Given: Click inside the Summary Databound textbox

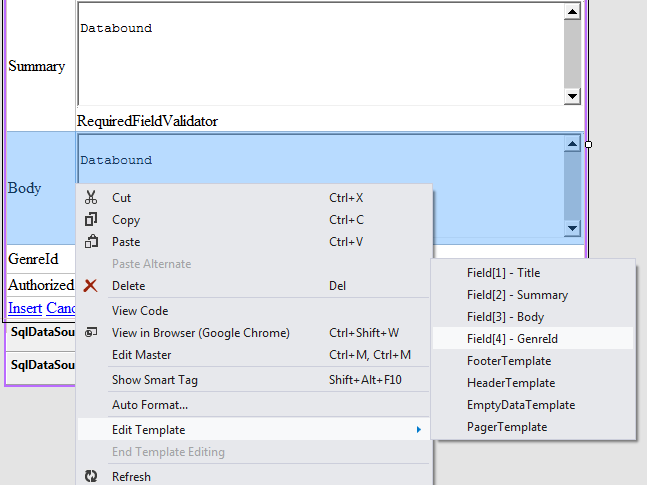Looking at the screenshot, I should (320, 54).
